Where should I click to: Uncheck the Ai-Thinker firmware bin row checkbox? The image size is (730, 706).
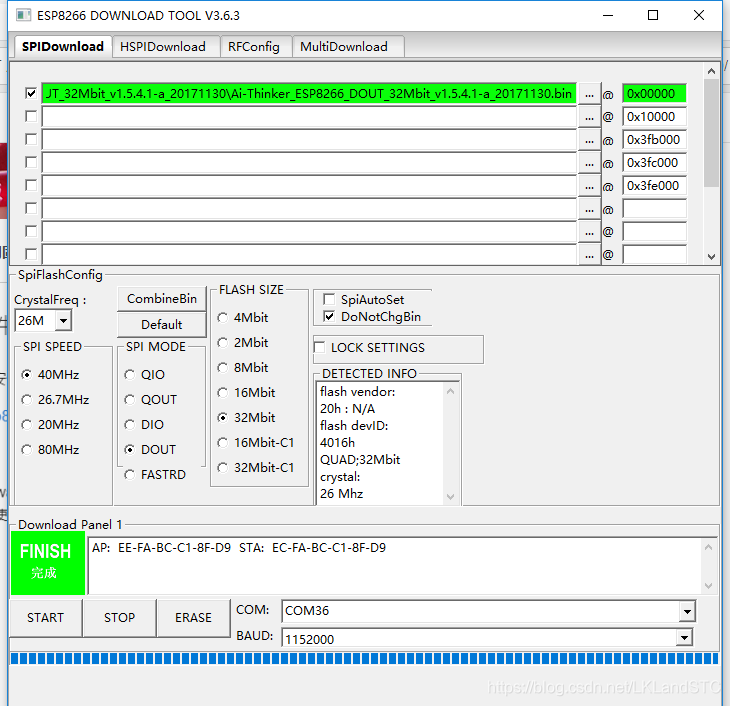tap(31, 93)
